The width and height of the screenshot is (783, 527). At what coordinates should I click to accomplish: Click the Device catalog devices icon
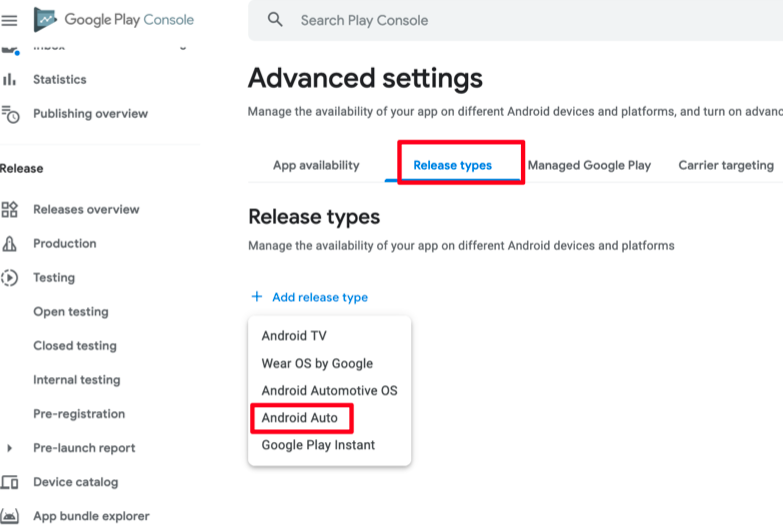click(9, 482)
